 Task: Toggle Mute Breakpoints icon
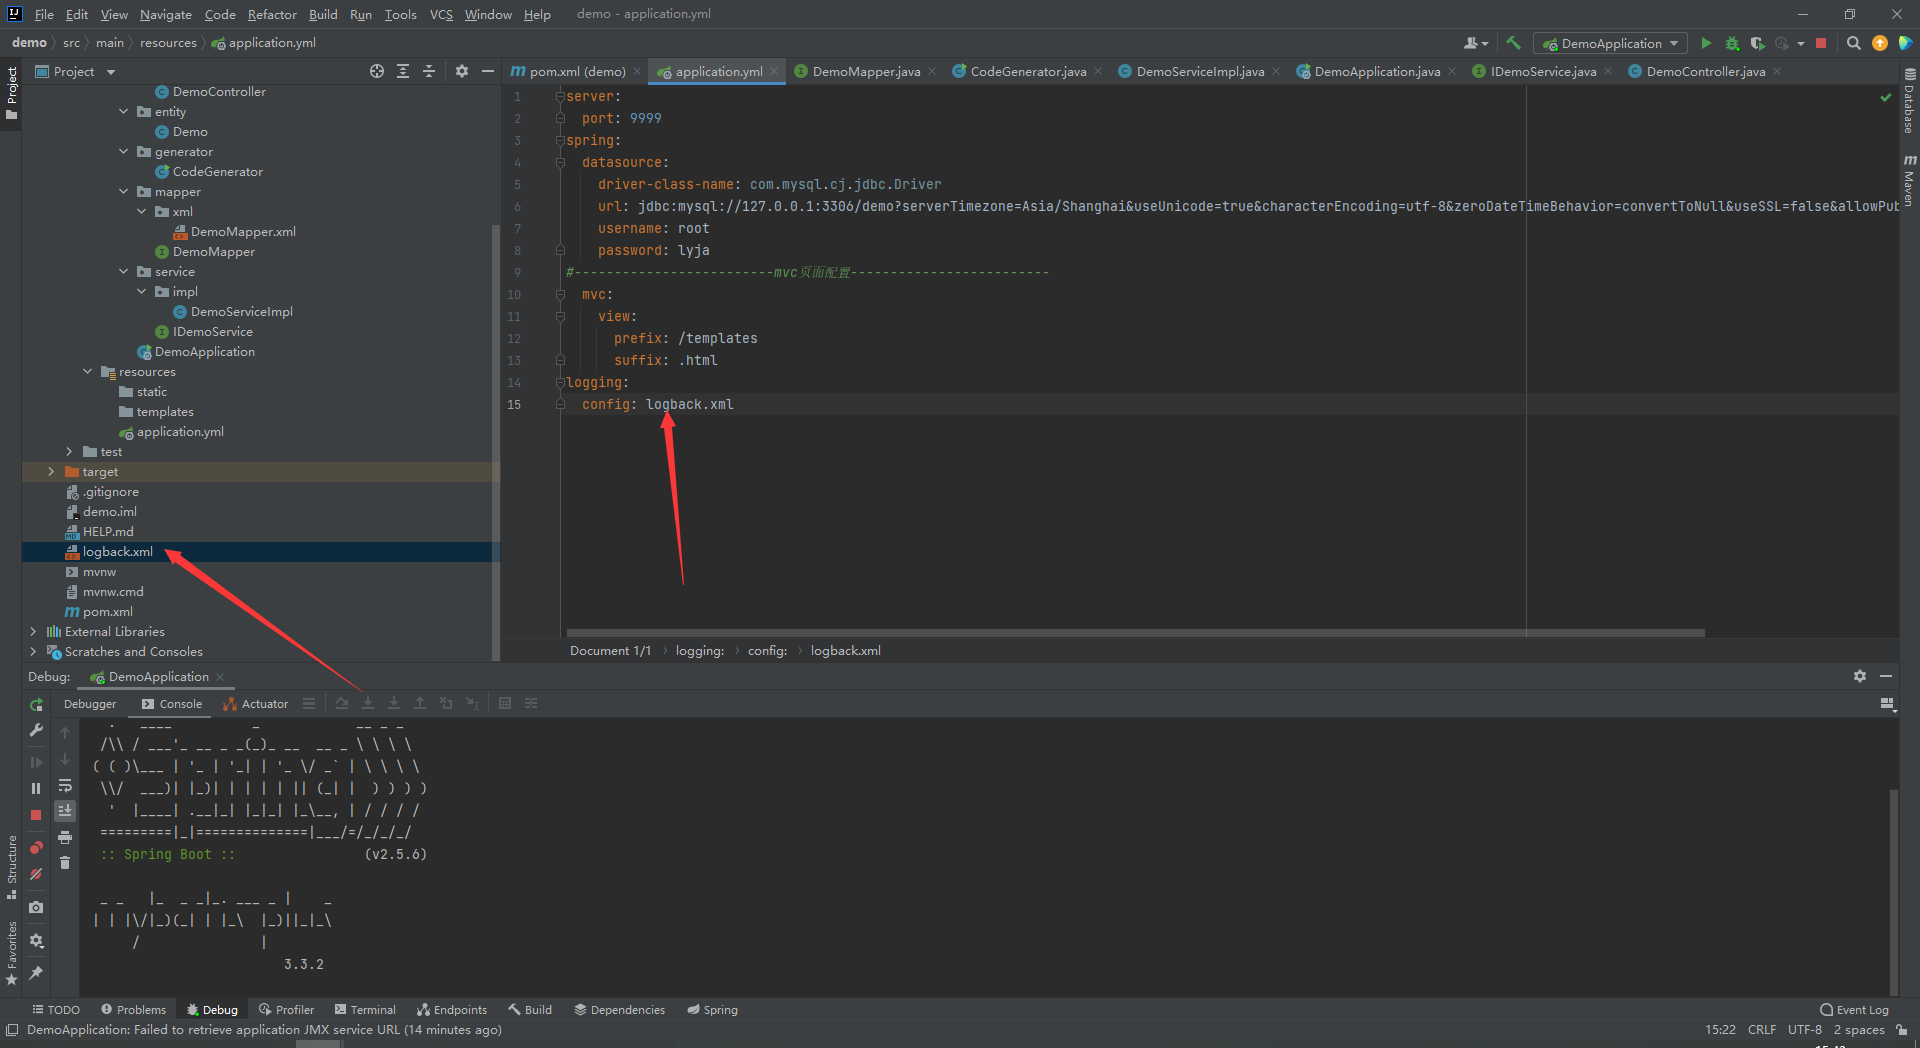pos(36,874)
